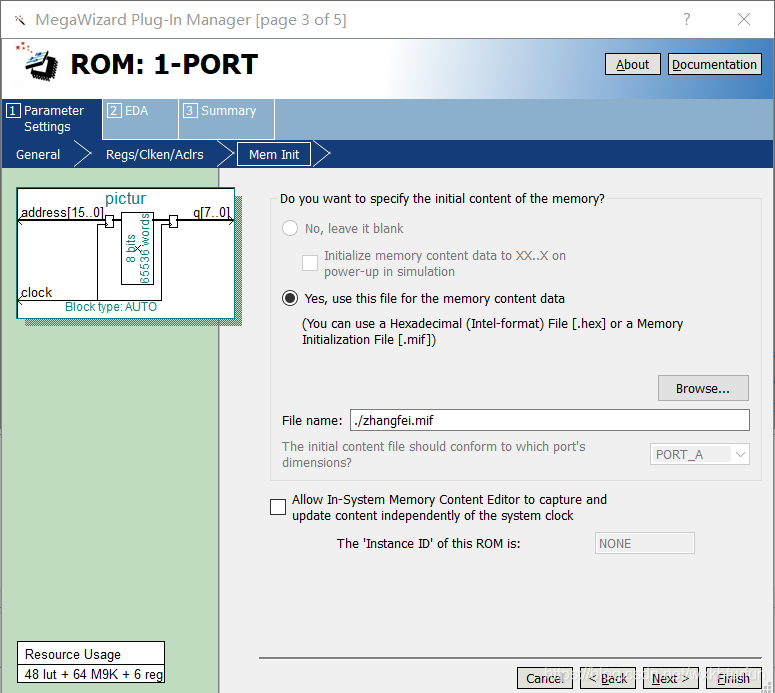Click '48 lut + 64 M9K + 6 reg' text
The width and height of the screenshot is (775, 693).
[x=94, y=674]
